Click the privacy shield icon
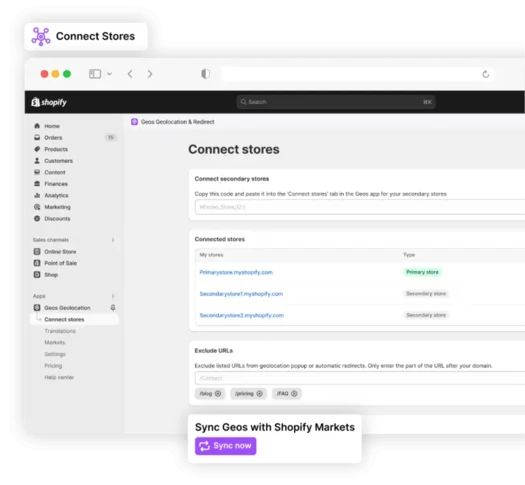Image resolution: width=525 pixels, height=485 pixels. 206,74
